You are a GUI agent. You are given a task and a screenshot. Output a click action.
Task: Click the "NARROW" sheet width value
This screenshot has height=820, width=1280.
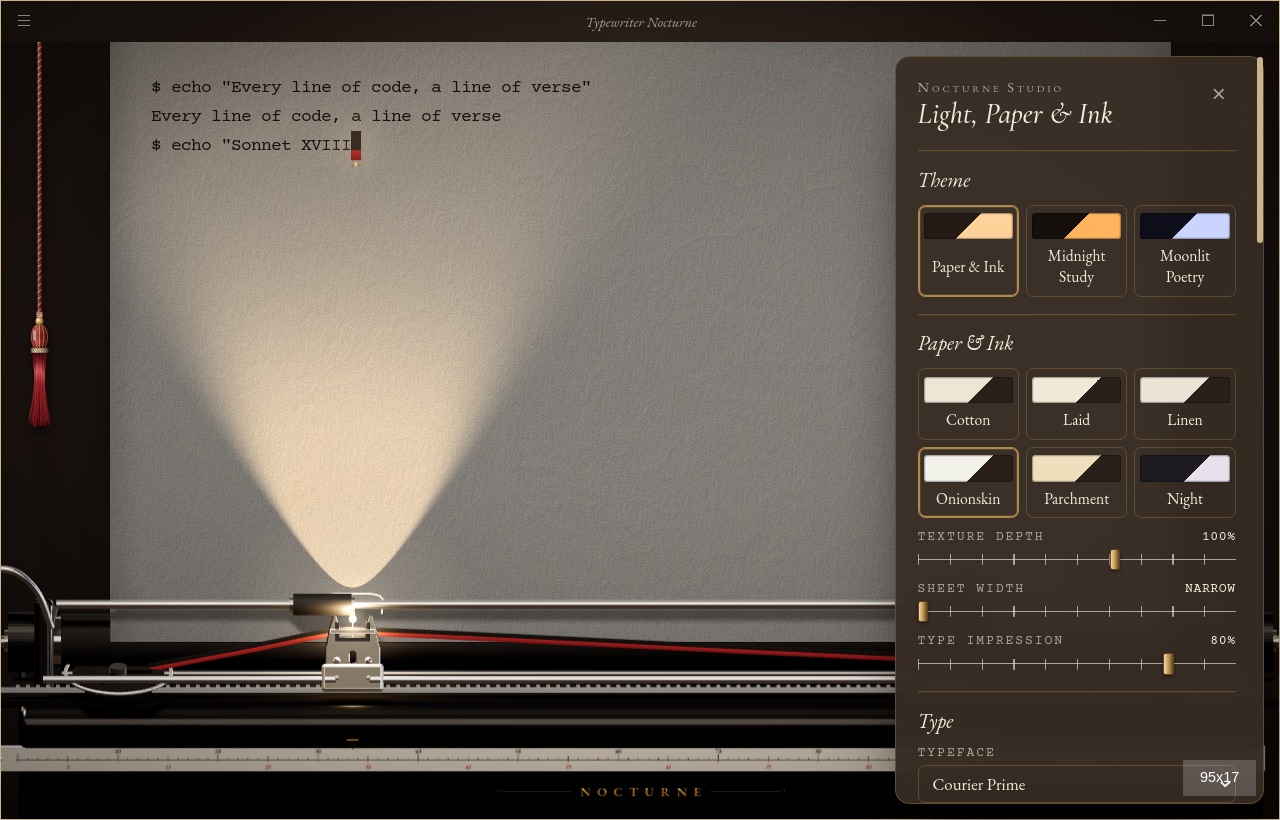tap(1210, 588)
